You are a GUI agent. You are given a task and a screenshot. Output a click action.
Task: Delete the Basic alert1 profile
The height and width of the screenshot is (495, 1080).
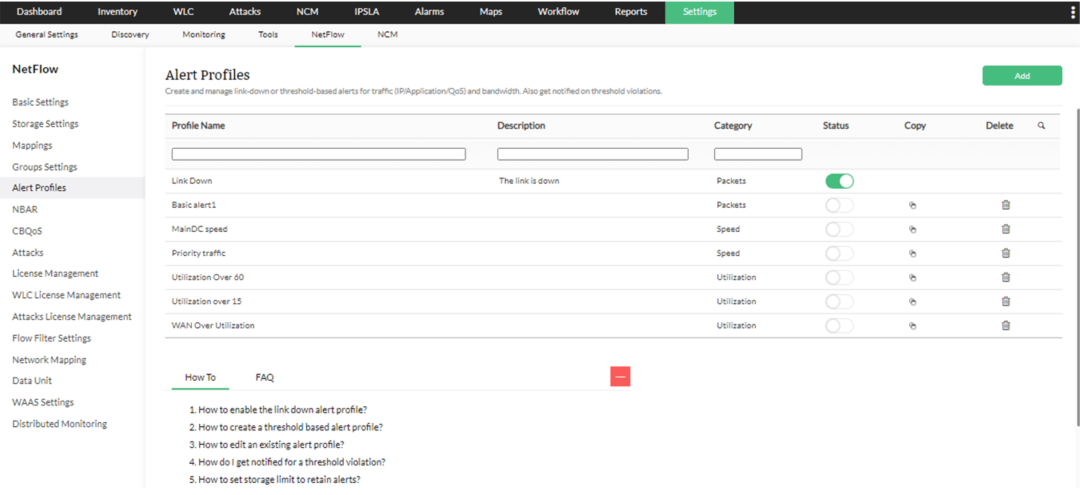pos(1006,205)
